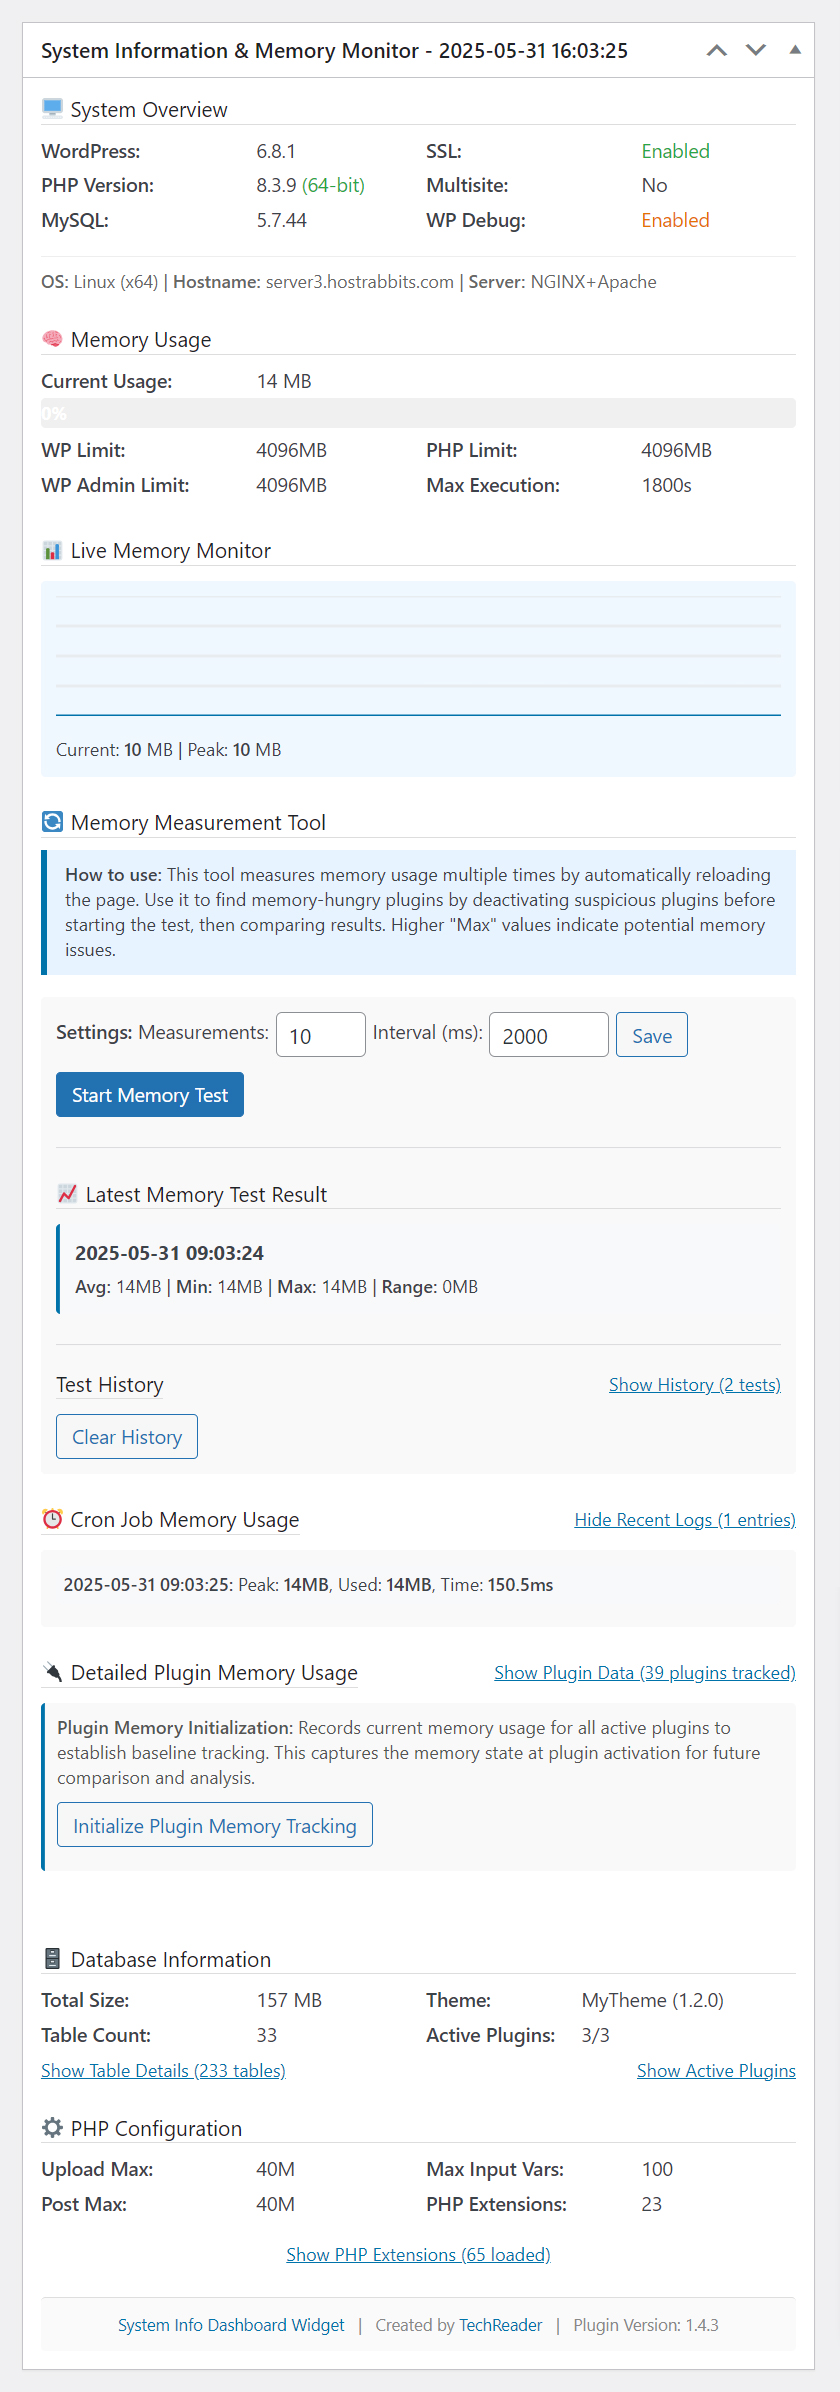Select the Max Execution 1800s value
Image resolution: width=840 pixels, height=2392 pixels.
coord(667,485)
